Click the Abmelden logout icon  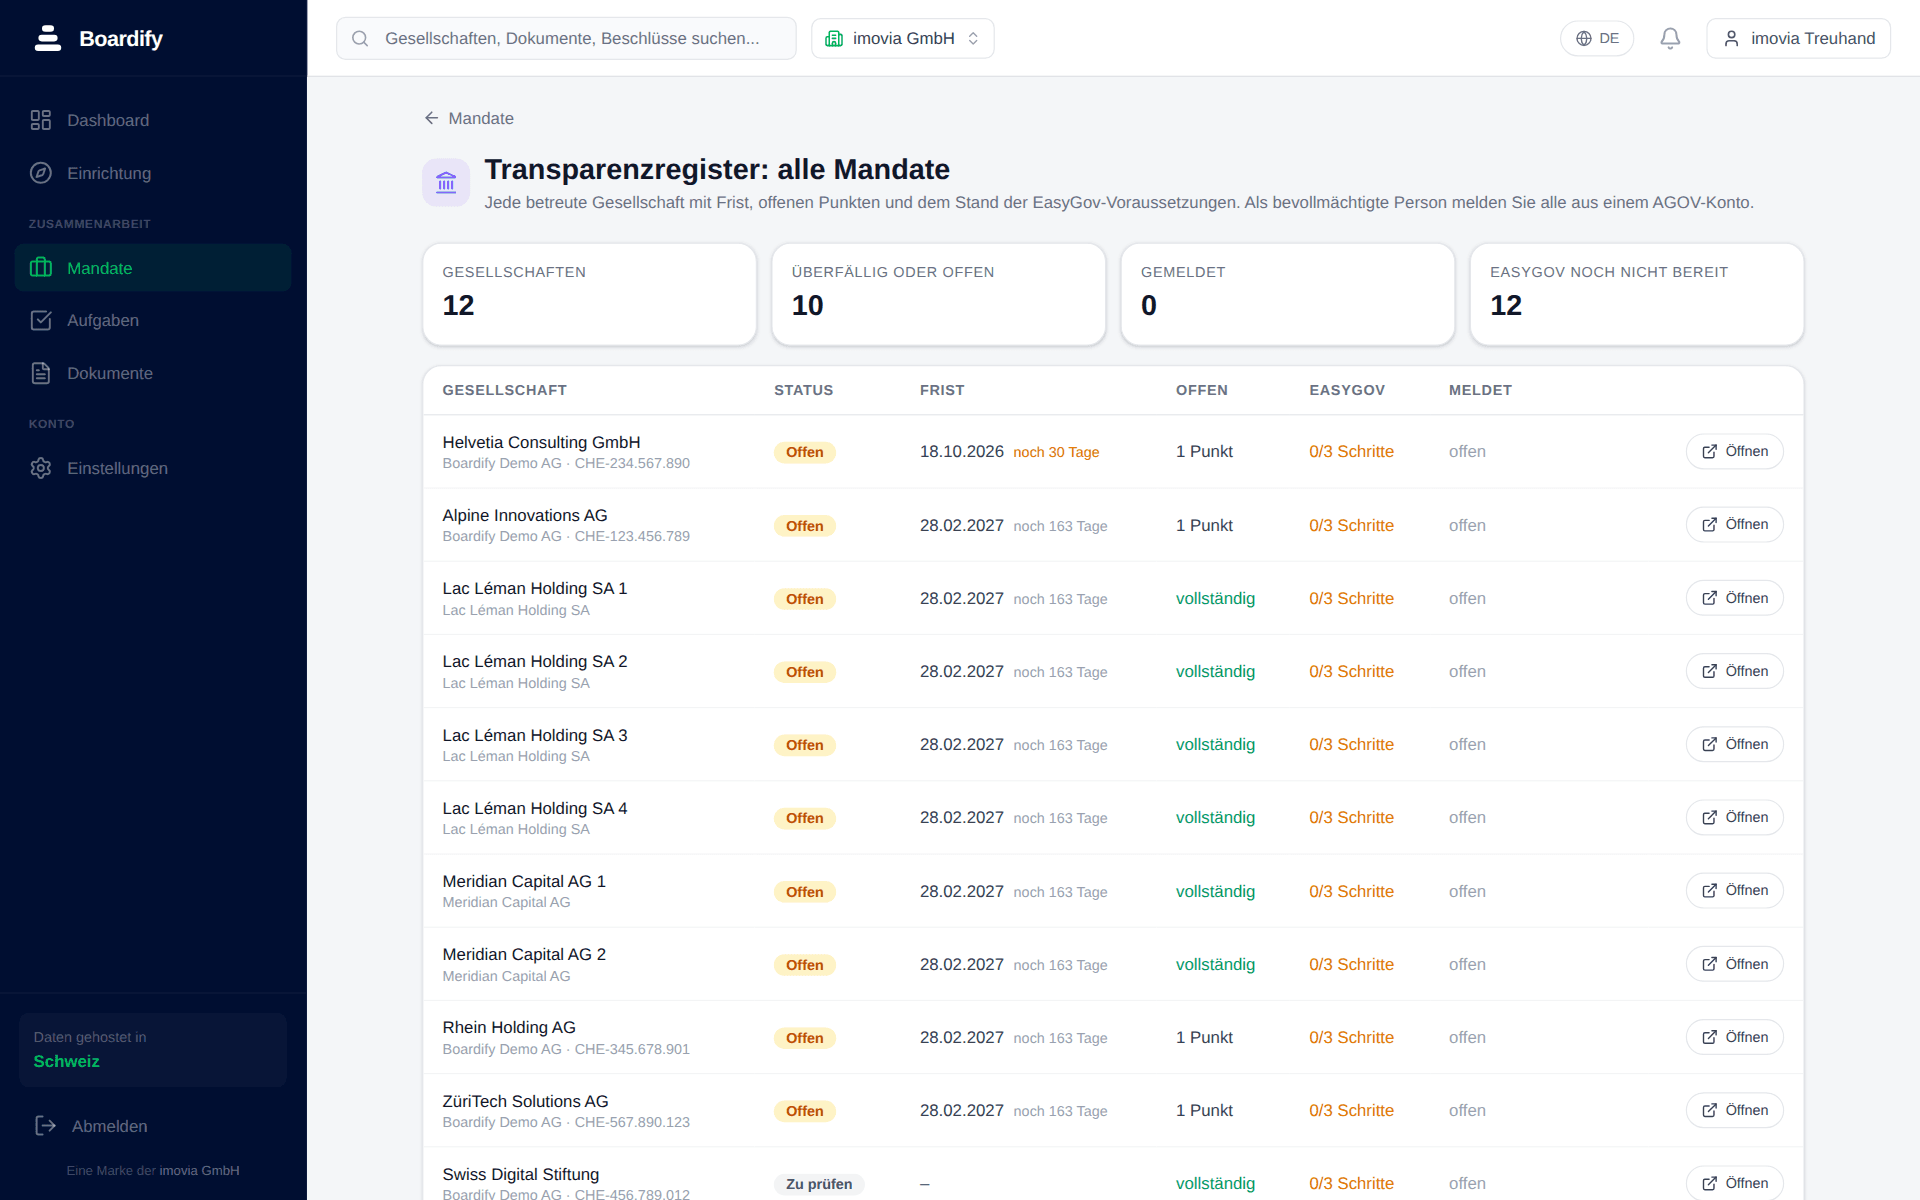(x=46, y=1126)
